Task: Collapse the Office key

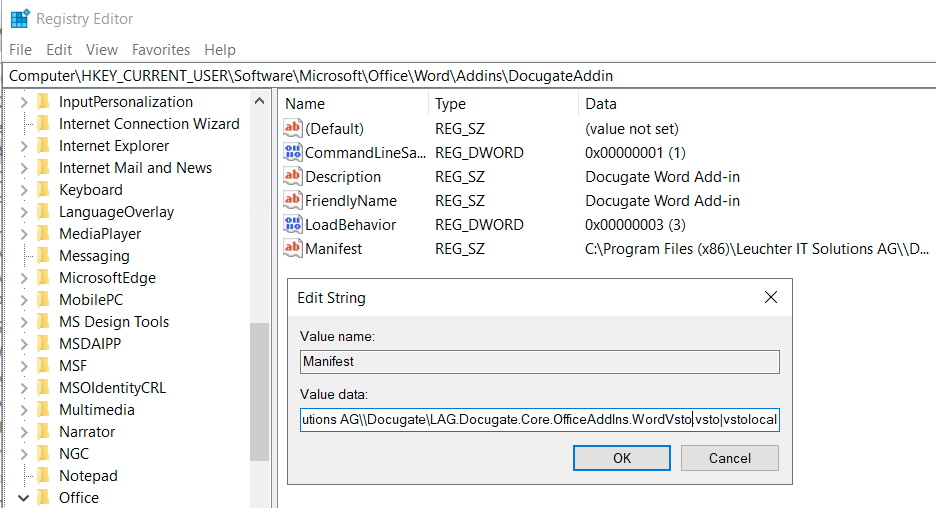Action: pos(23,498)
